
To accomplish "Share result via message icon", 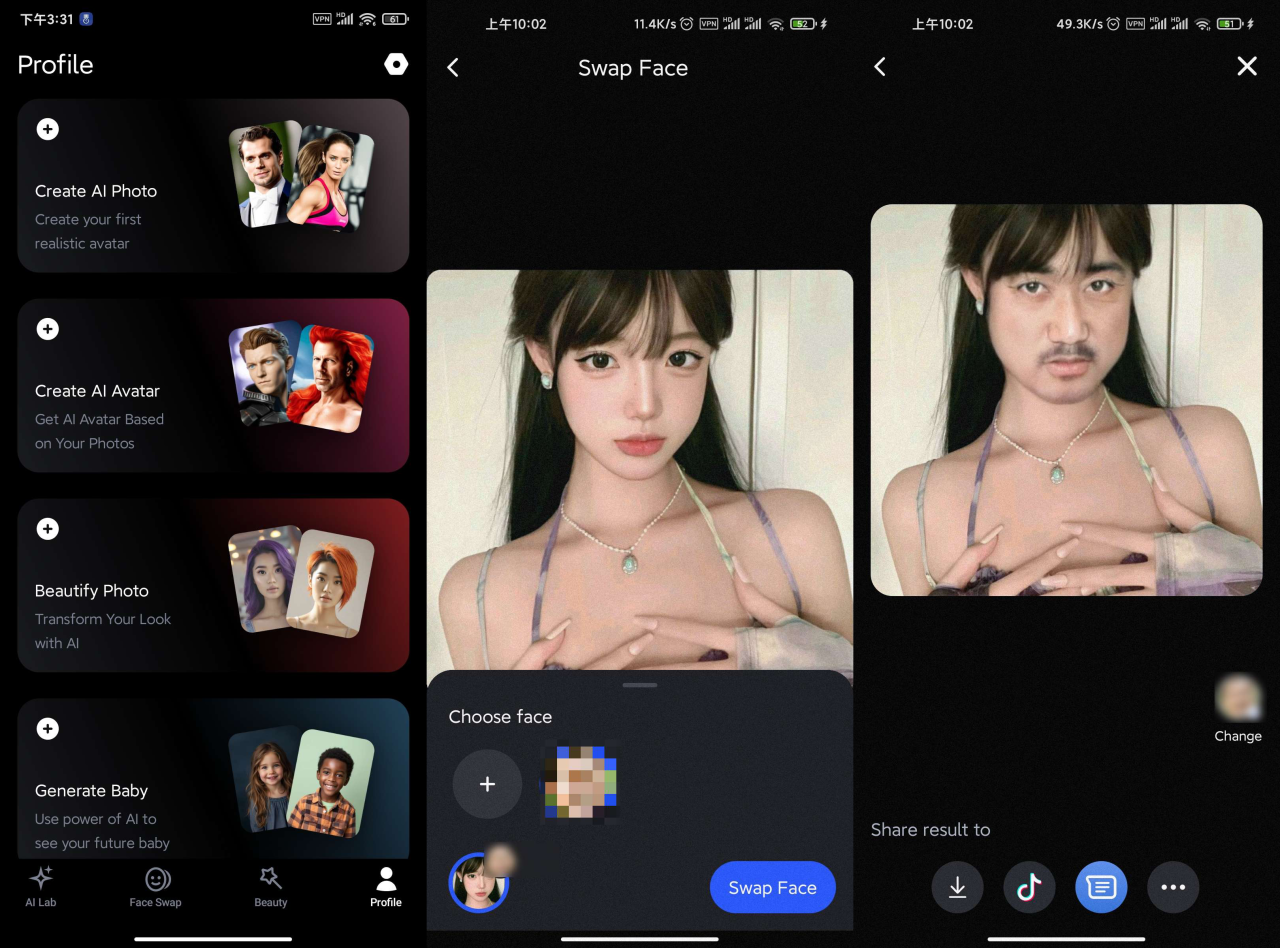I will click(x=1101, y=887).
